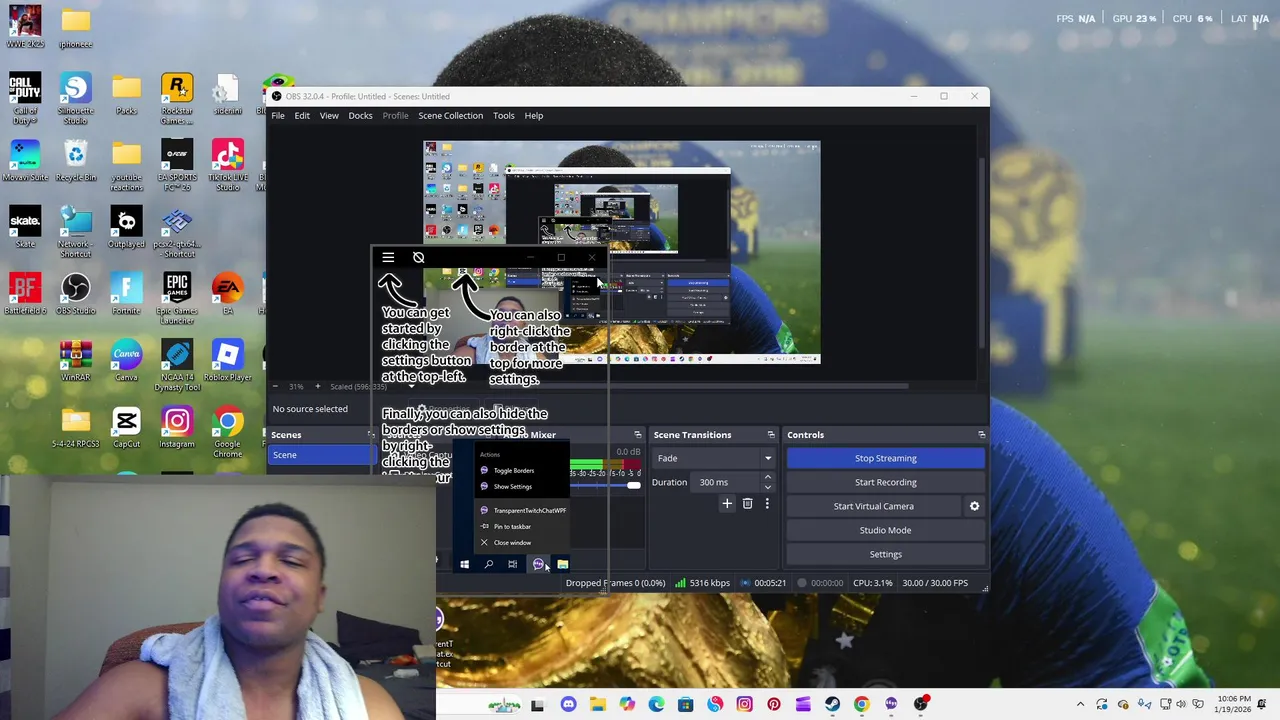
Task: Increase transition duration with up arrow
Action: [x=767, y=477]
